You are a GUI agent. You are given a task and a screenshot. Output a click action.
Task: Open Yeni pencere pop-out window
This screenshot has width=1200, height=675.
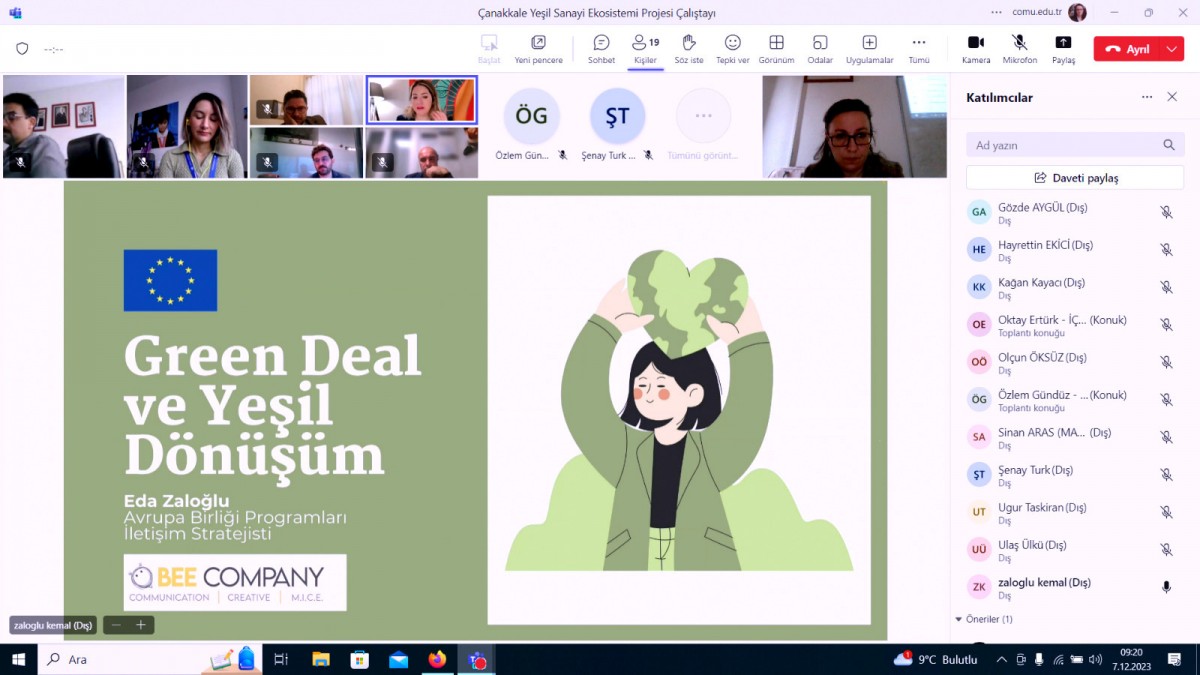(x=538, y=49)
